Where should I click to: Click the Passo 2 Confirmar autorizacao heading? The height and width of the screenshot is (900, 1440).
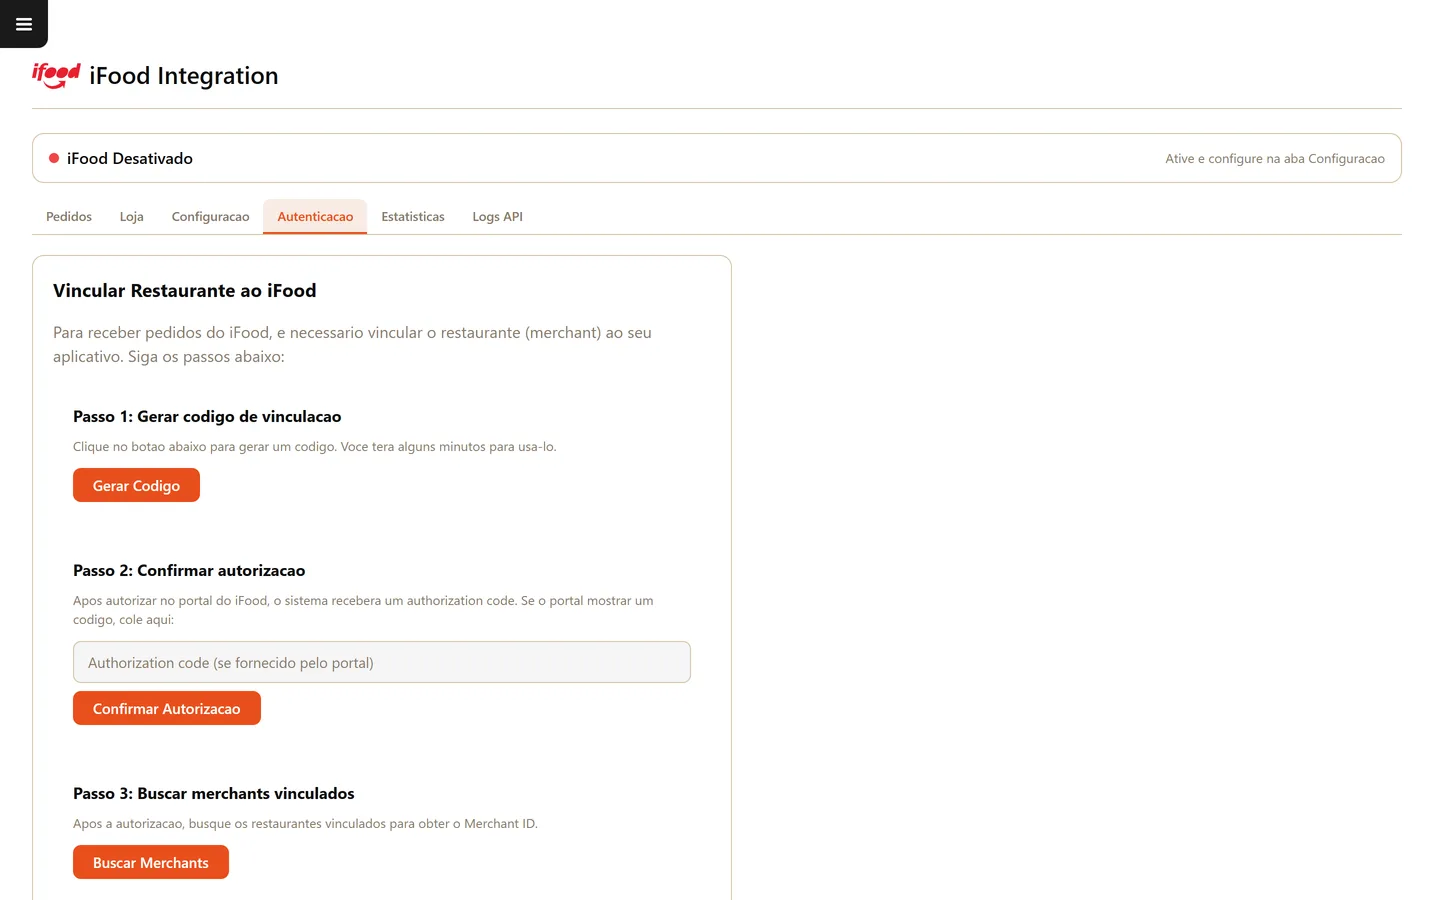coord(189,571)
